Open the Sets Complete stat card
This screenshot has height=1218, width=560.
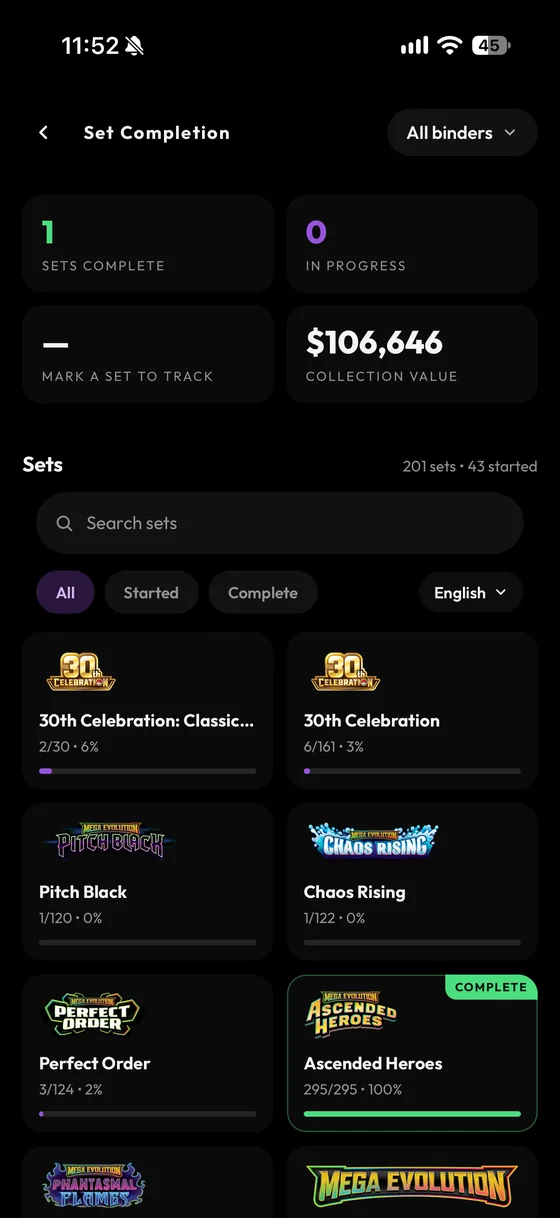(148, 244)
